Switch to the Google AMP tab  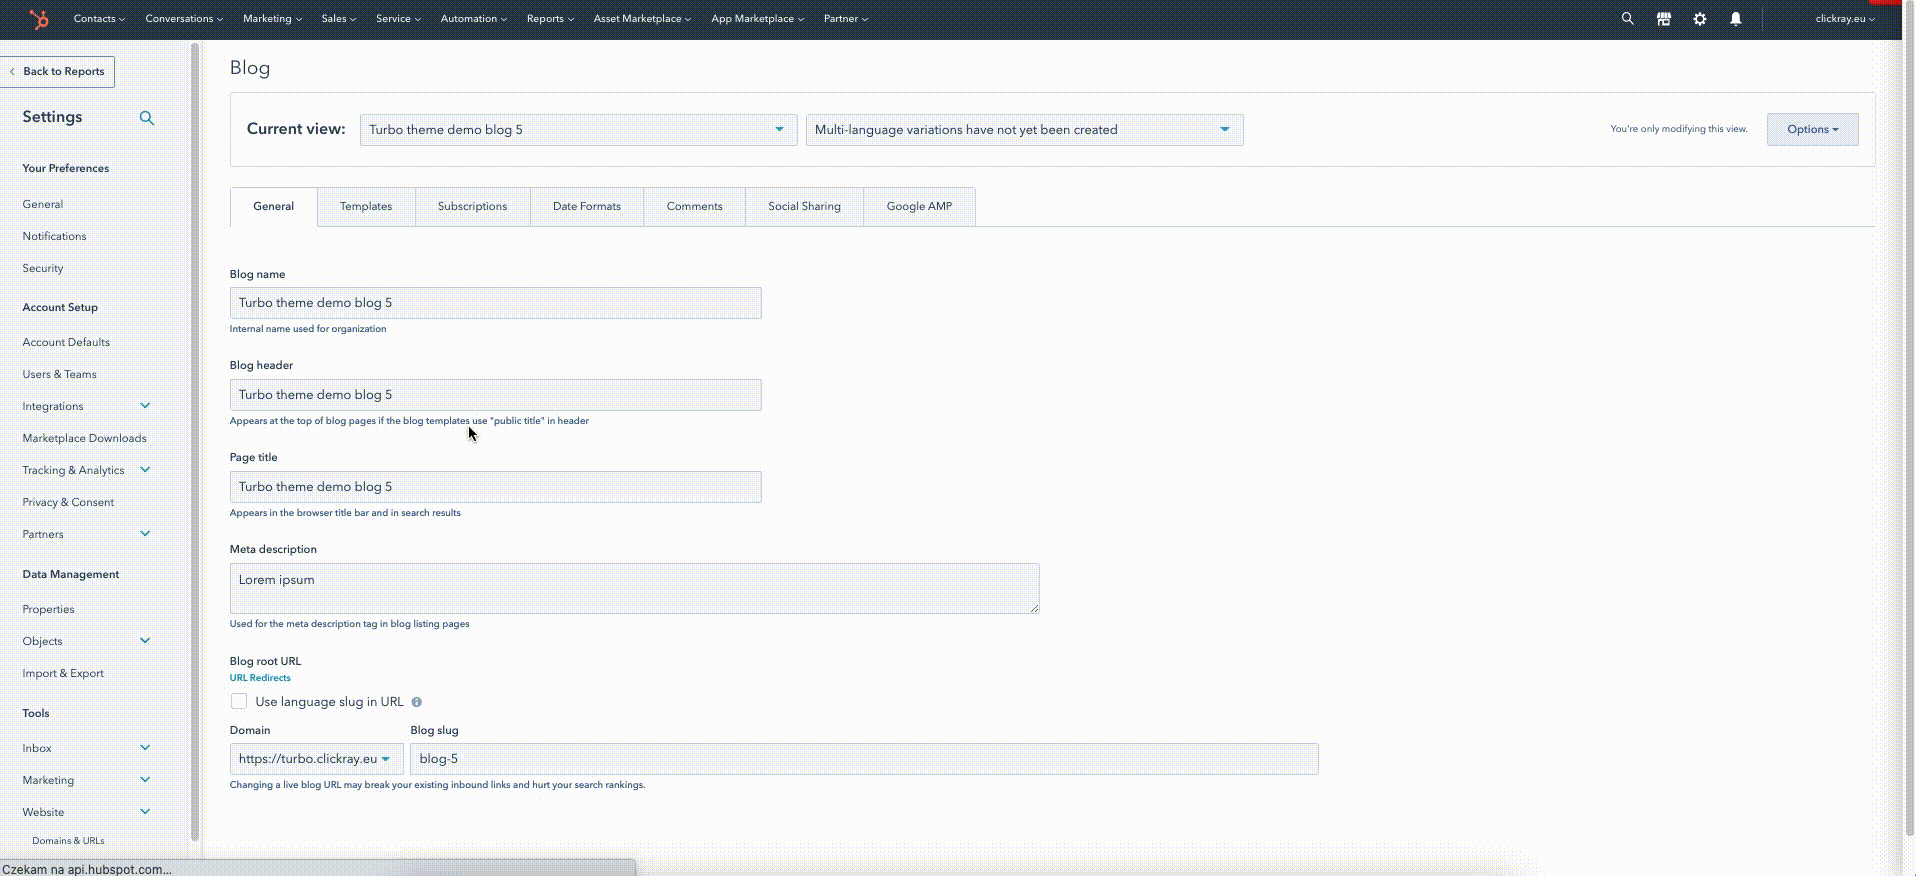919,206
